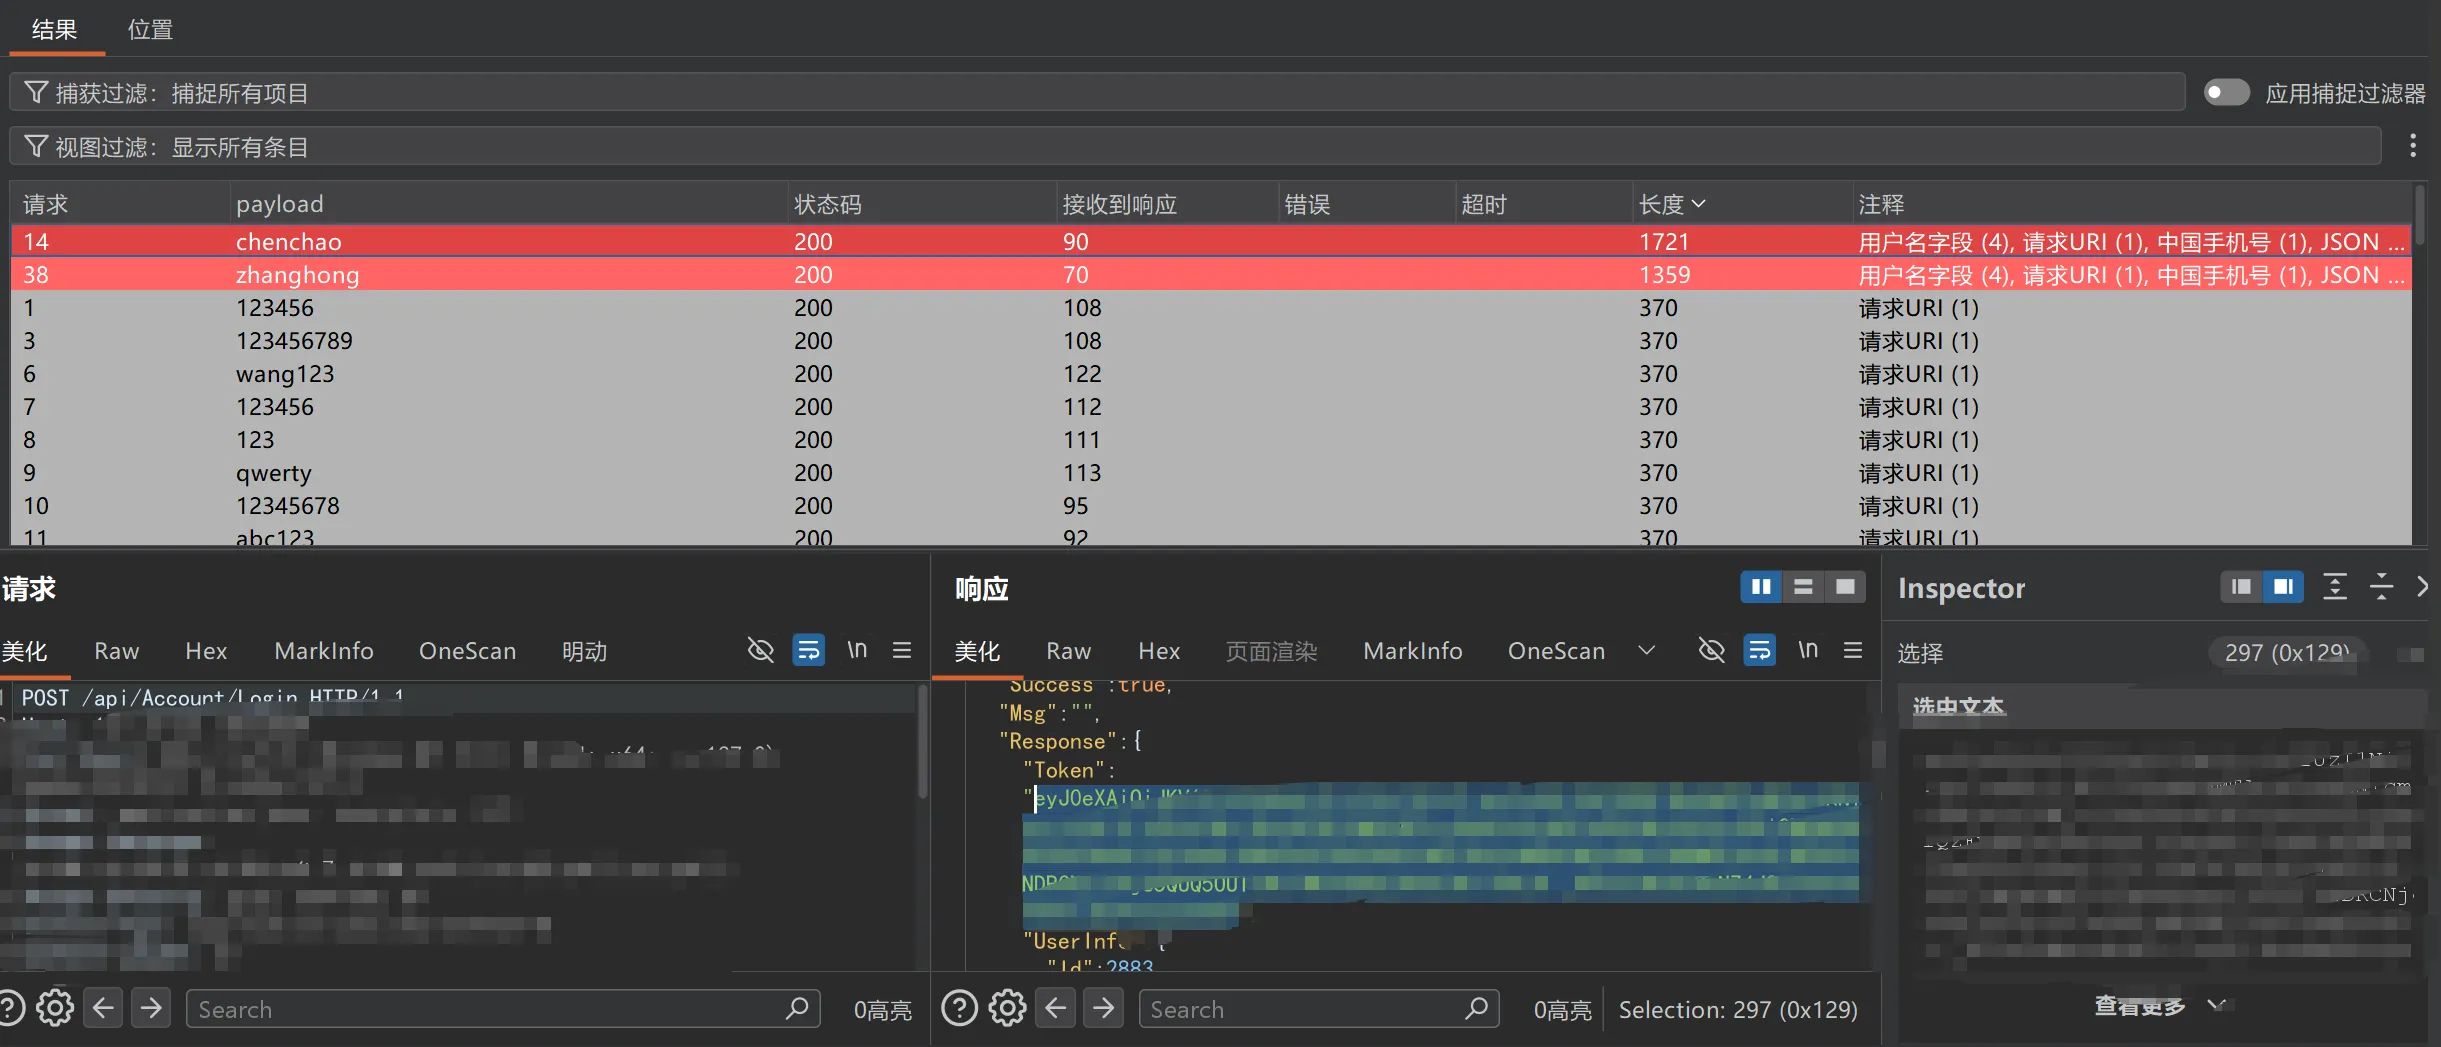
Task: Open the capture filter funnel icon
Action: tap(36, 93)
